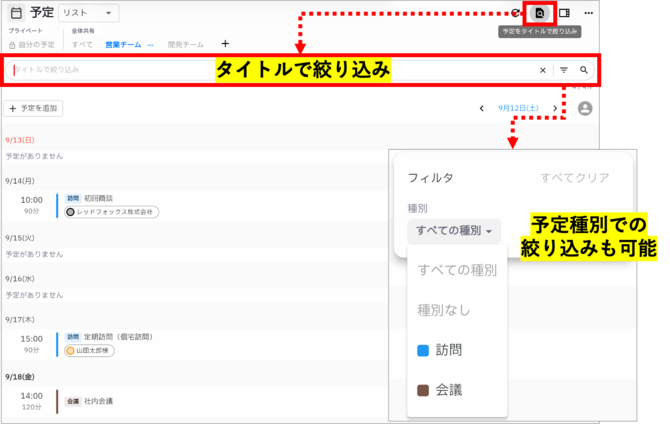This screenshot has height=424, width=670.
Task: Click the blue 訪問 color swatch
Action: click(x=423, y=351)
